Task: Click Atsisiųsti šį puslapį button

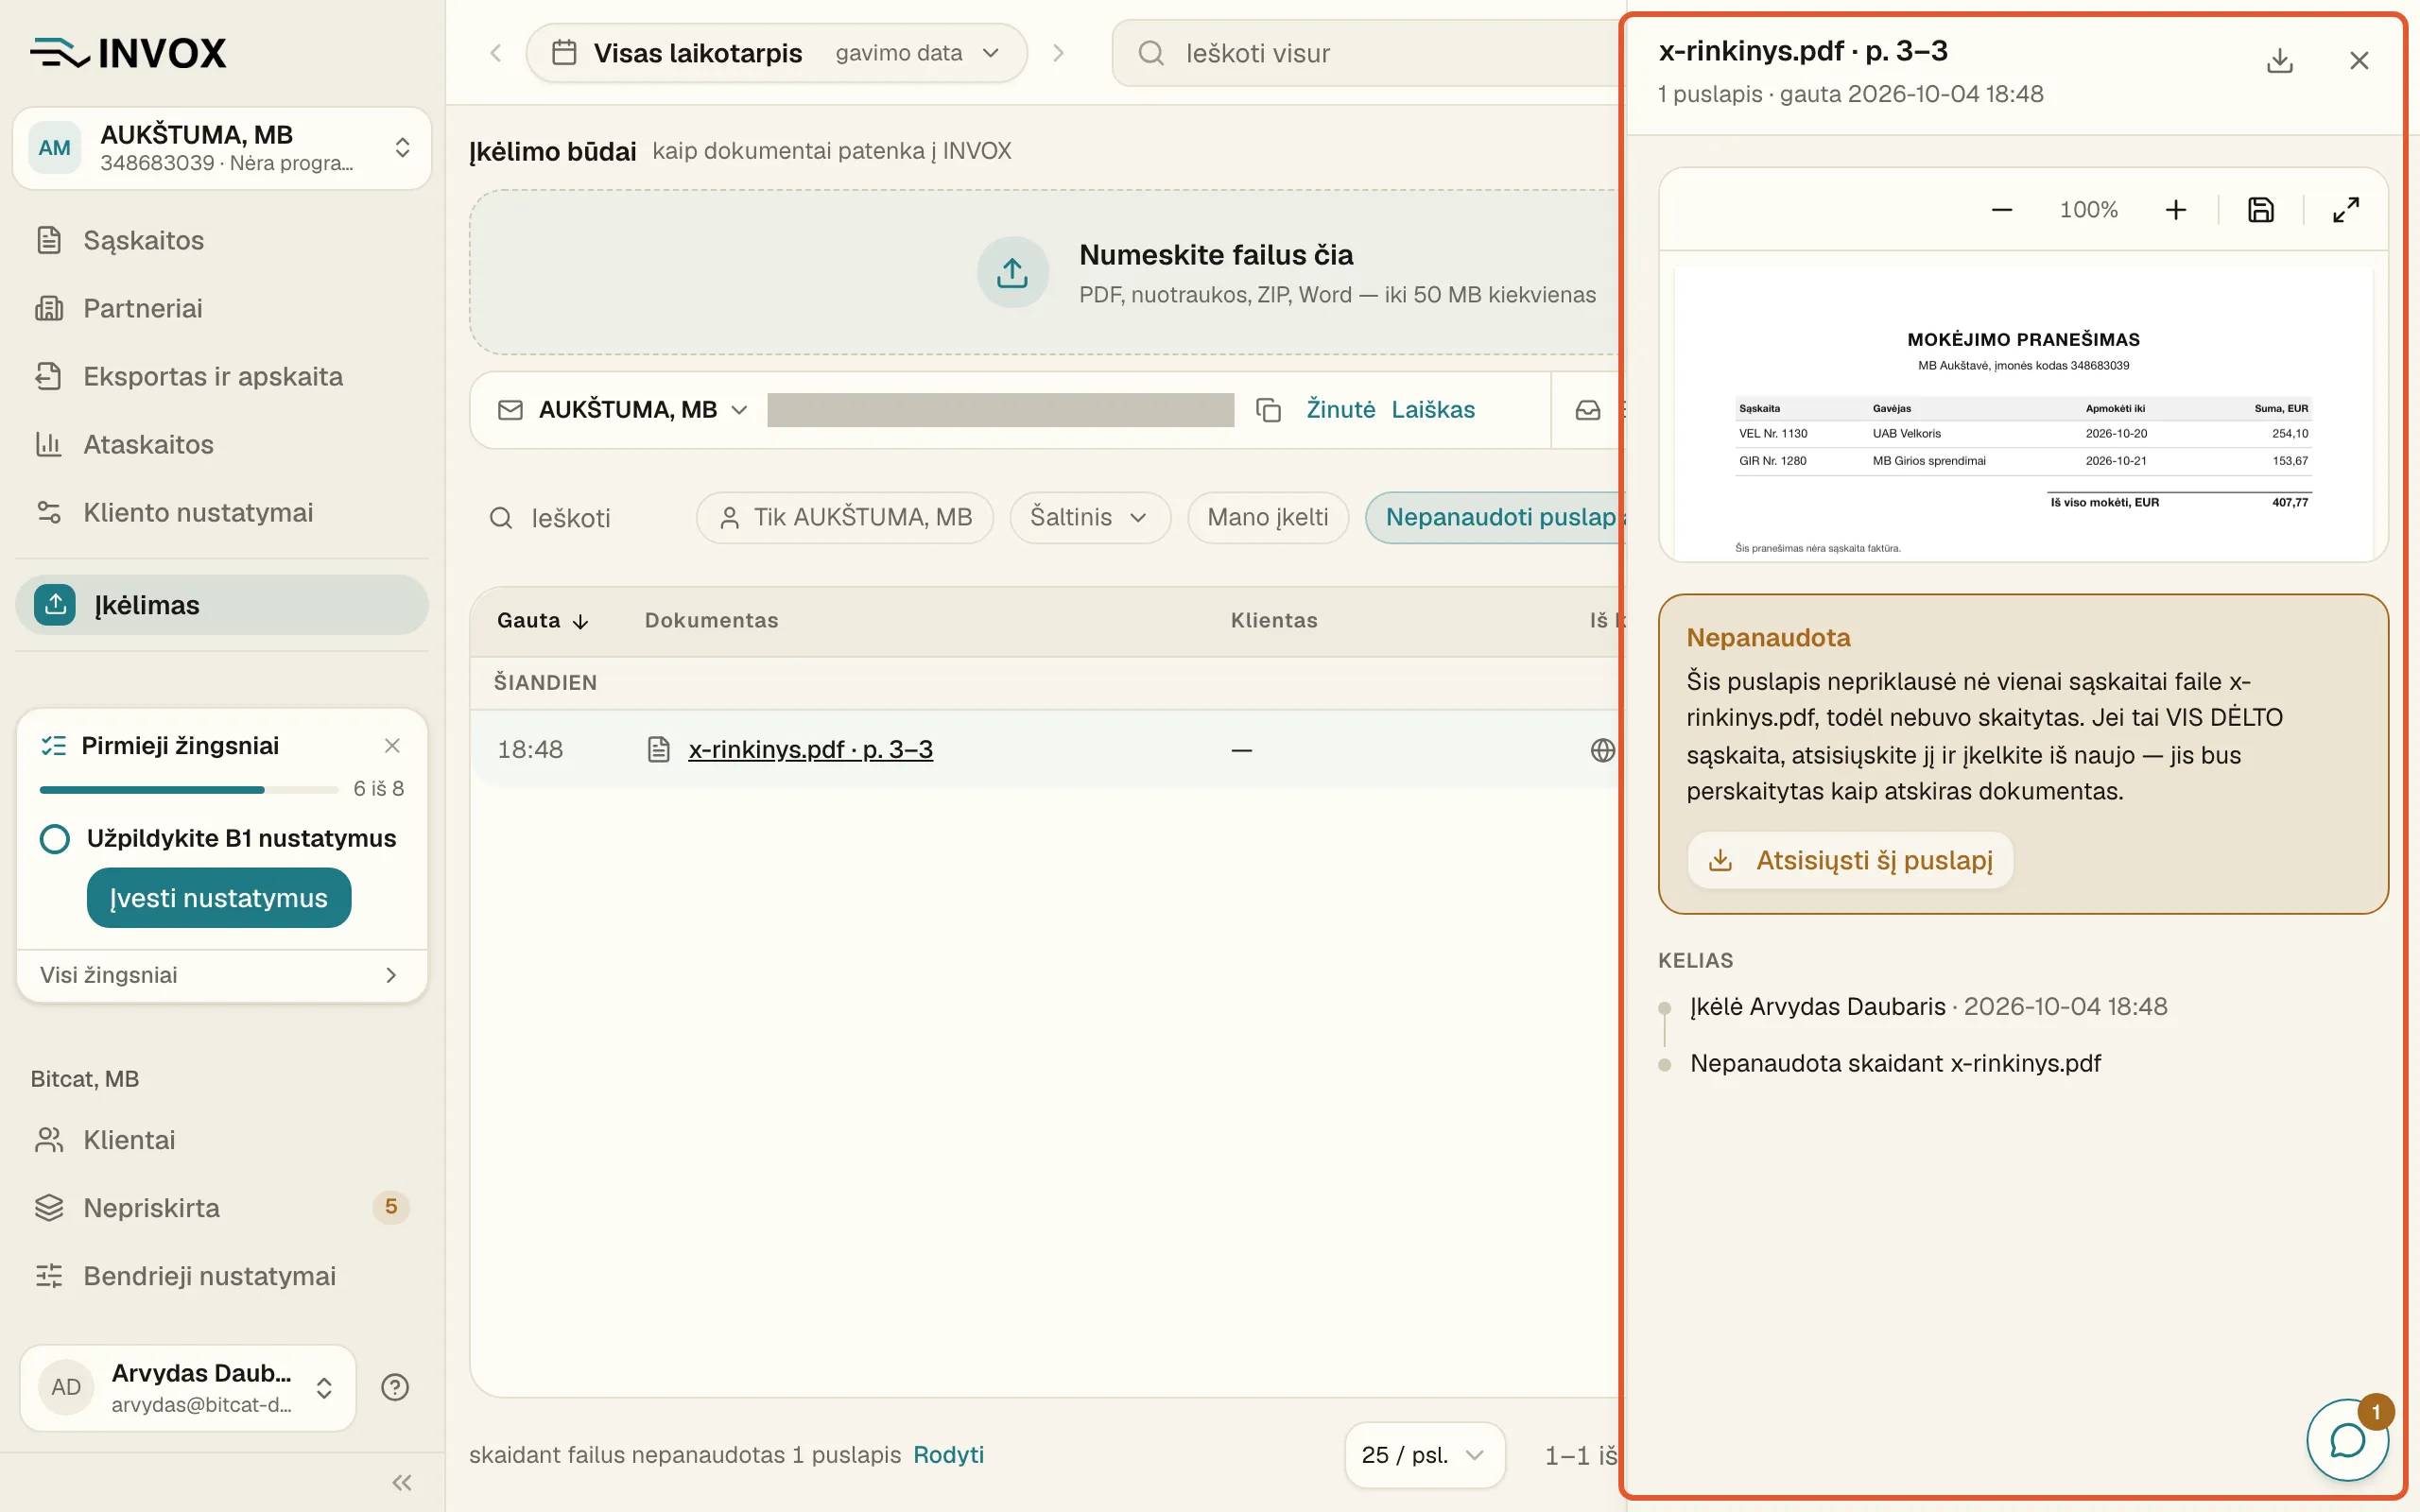Action: [x=1850, y=860]
